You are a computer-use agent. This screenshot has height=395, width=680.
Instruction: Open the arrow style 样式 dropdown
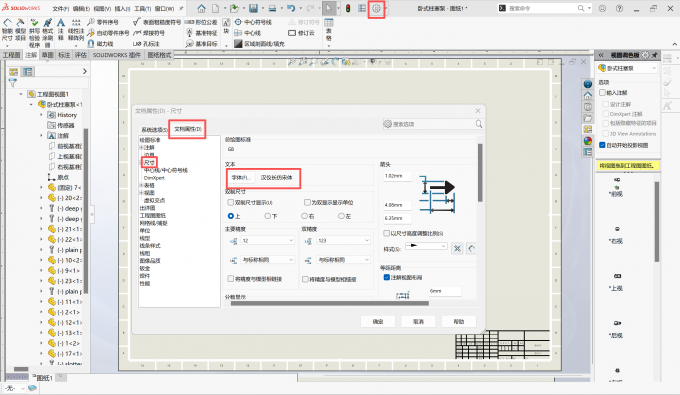coord(426,246)
